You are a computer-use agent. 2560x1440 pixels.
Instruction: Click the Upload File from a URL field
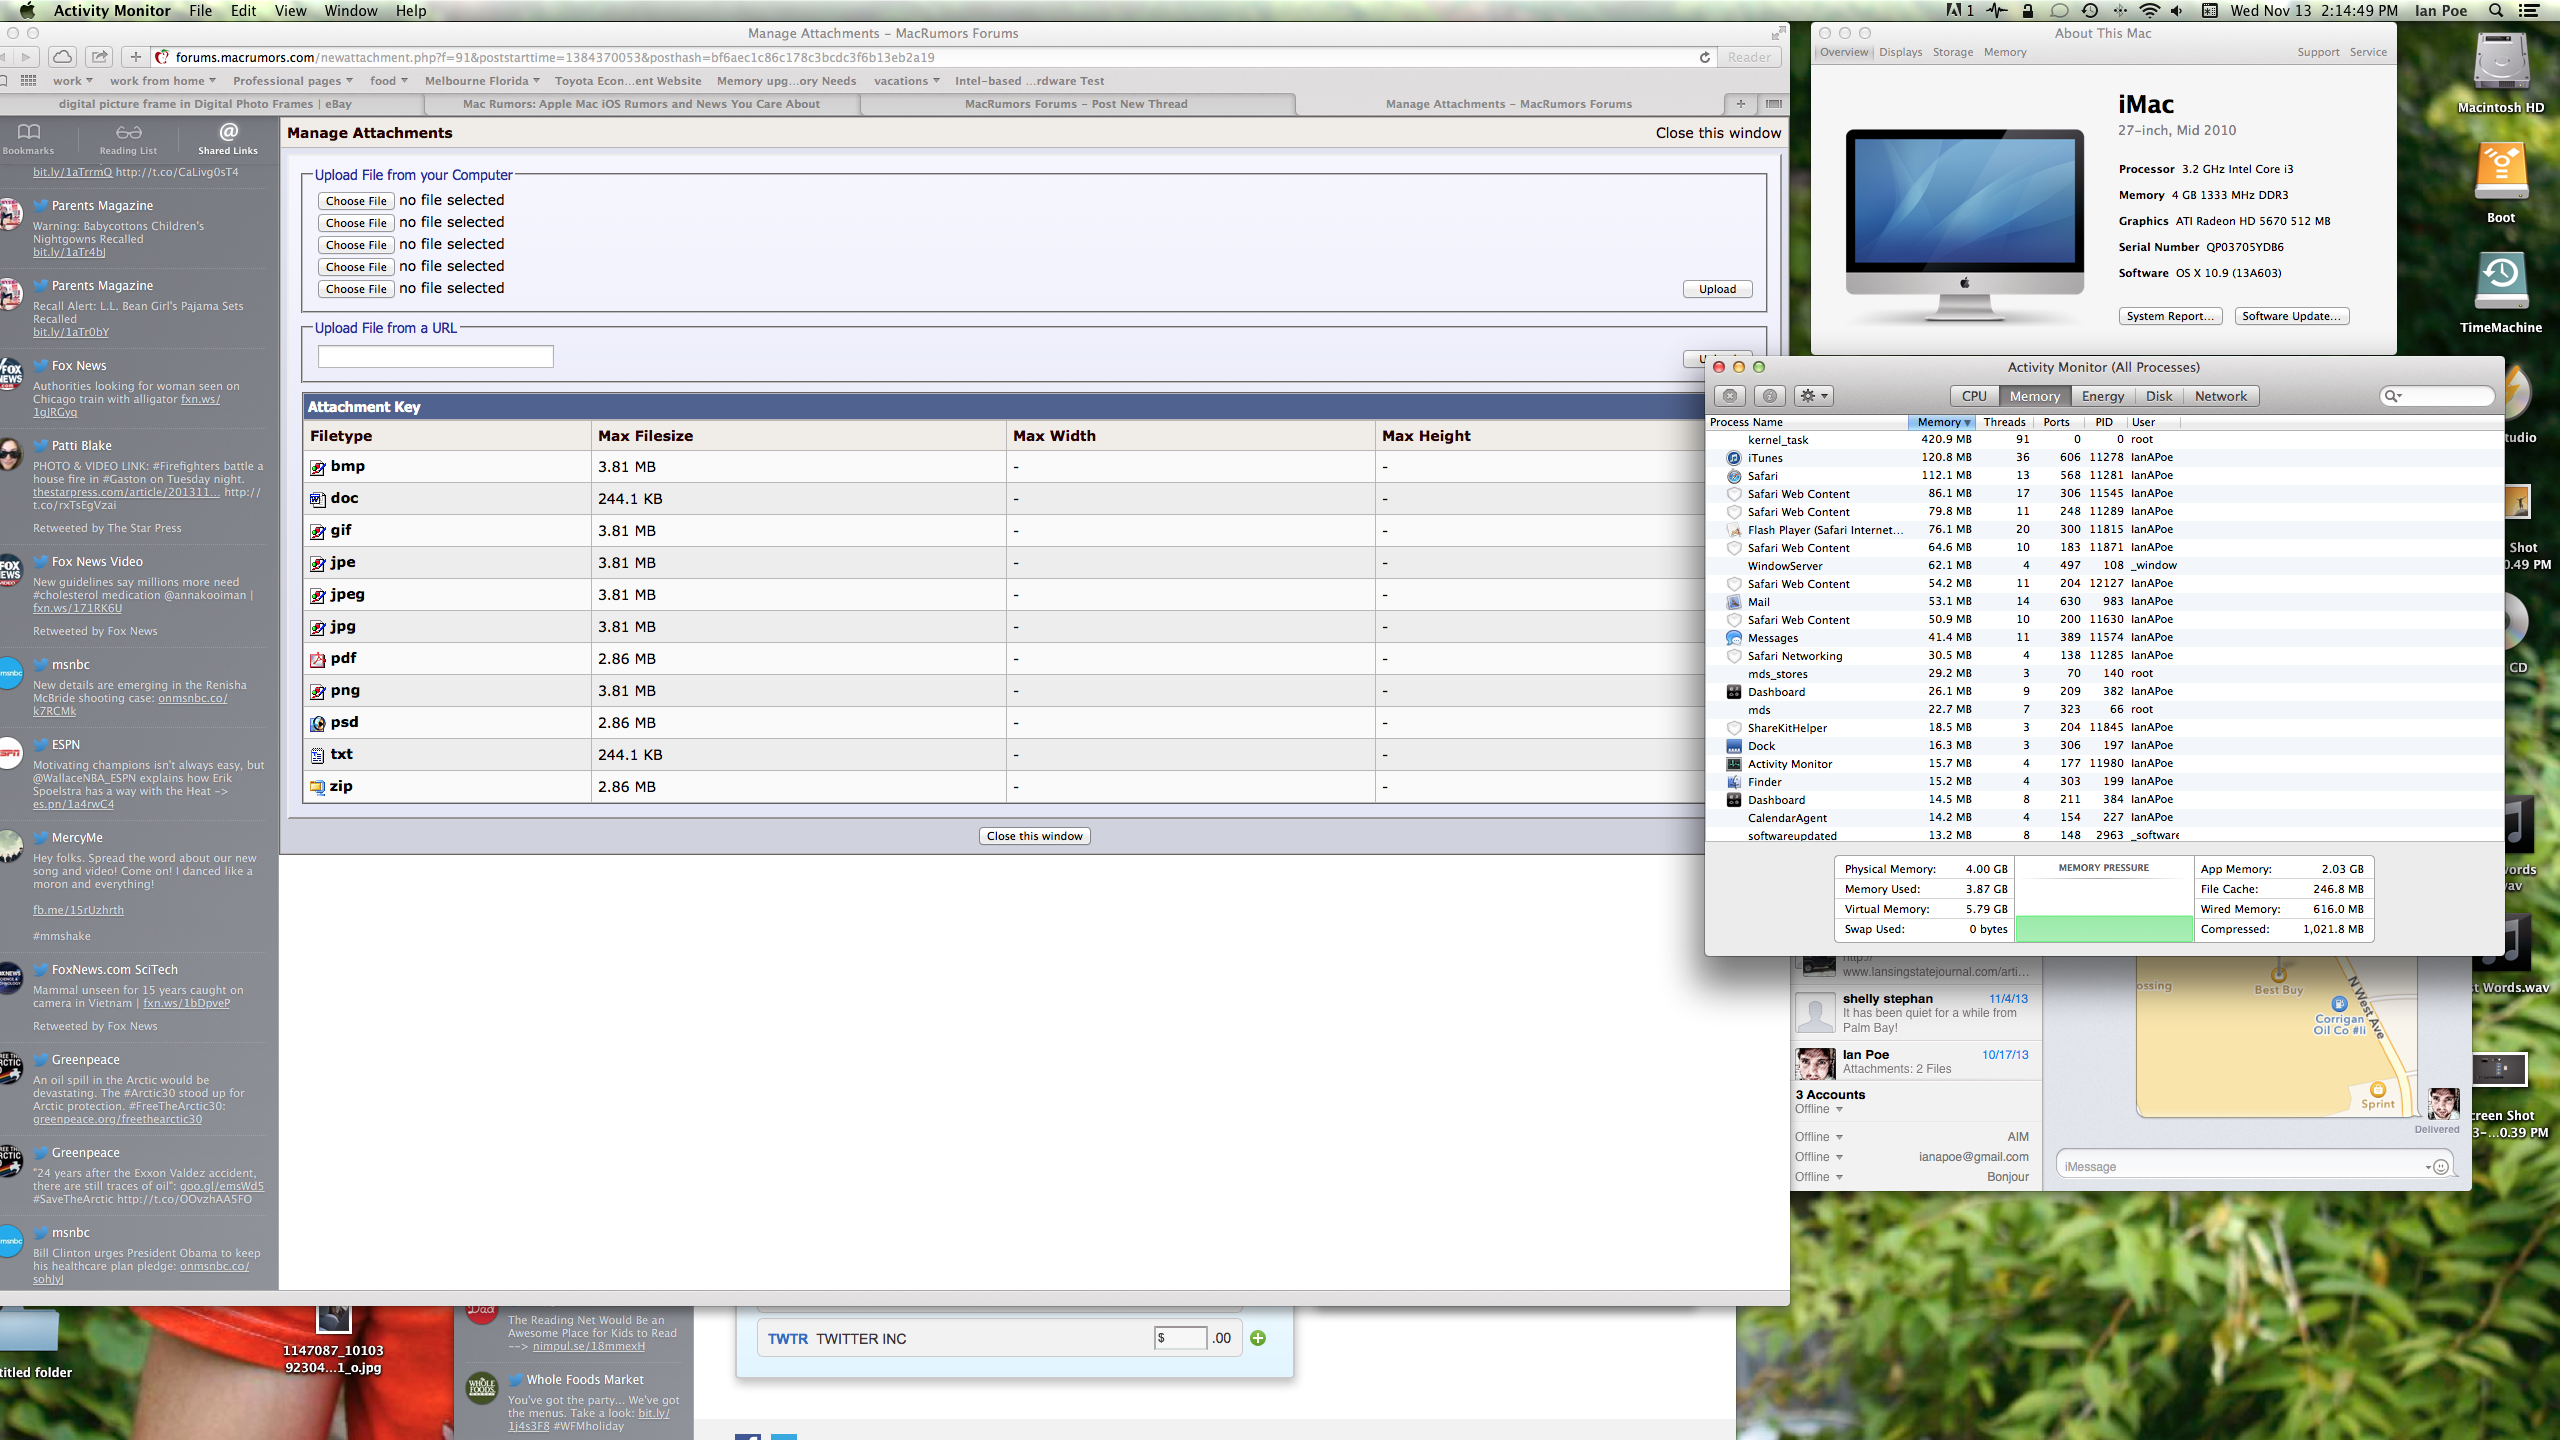pyautogui.click(x=435, y=356)
